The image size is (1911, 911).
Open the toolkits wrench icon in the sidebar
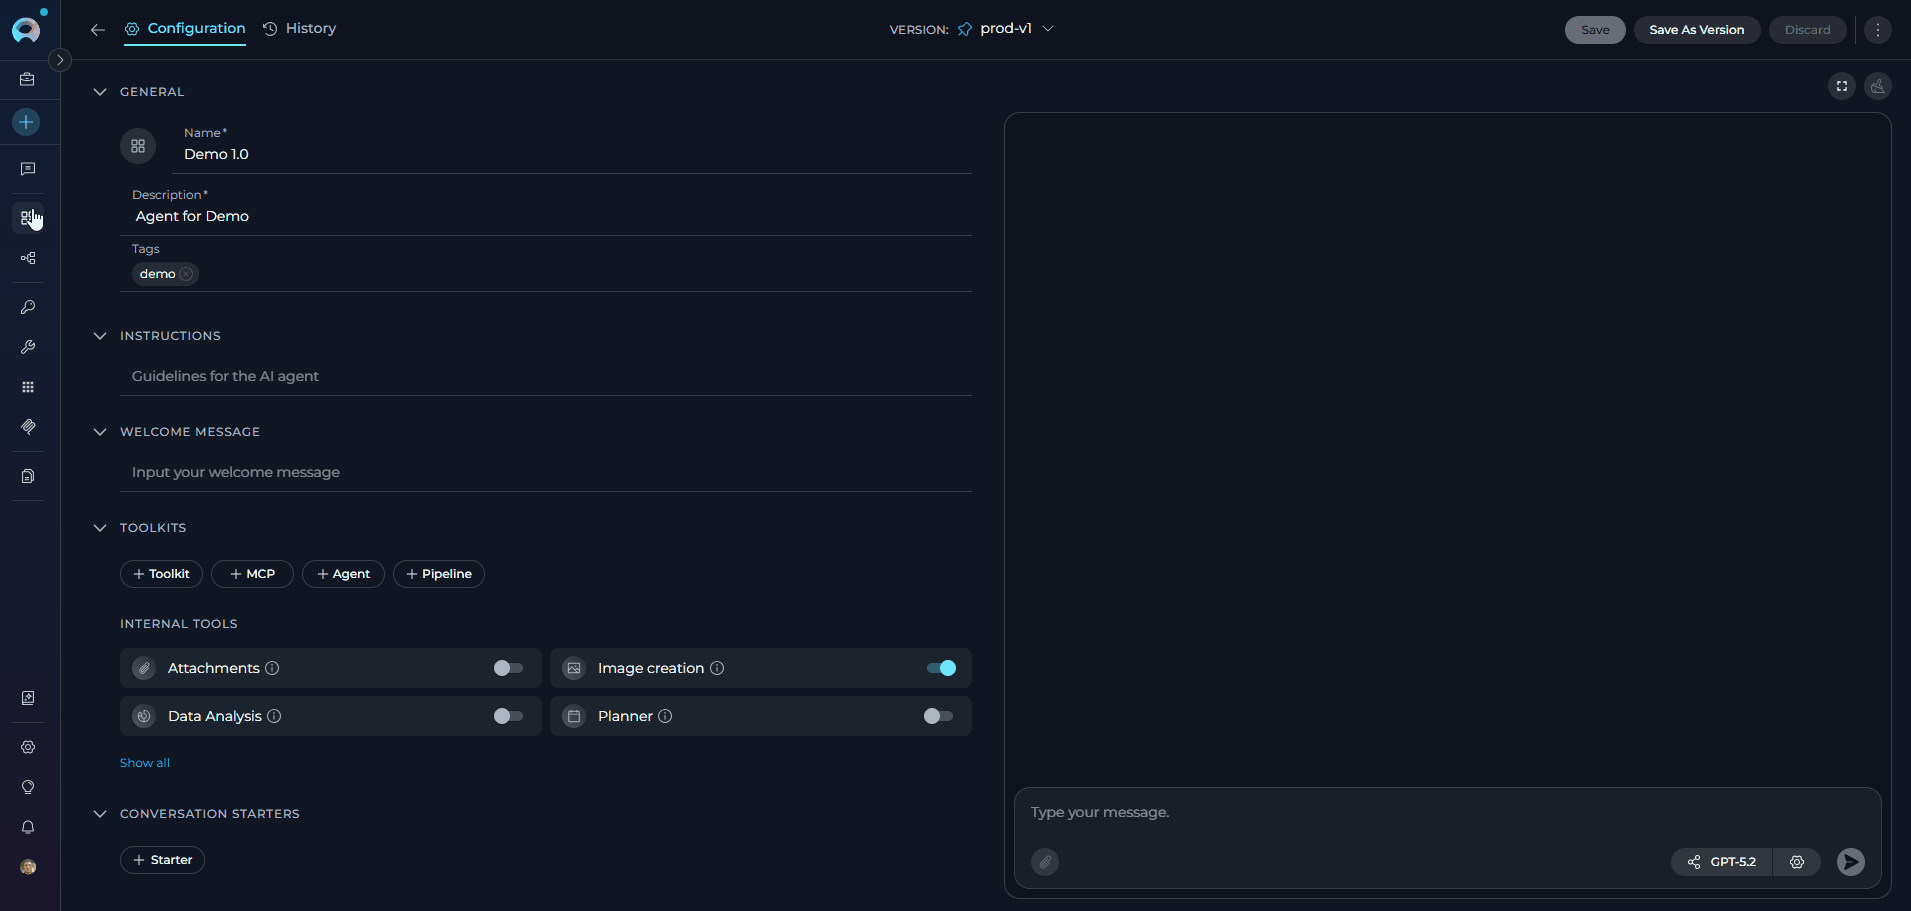28,347
